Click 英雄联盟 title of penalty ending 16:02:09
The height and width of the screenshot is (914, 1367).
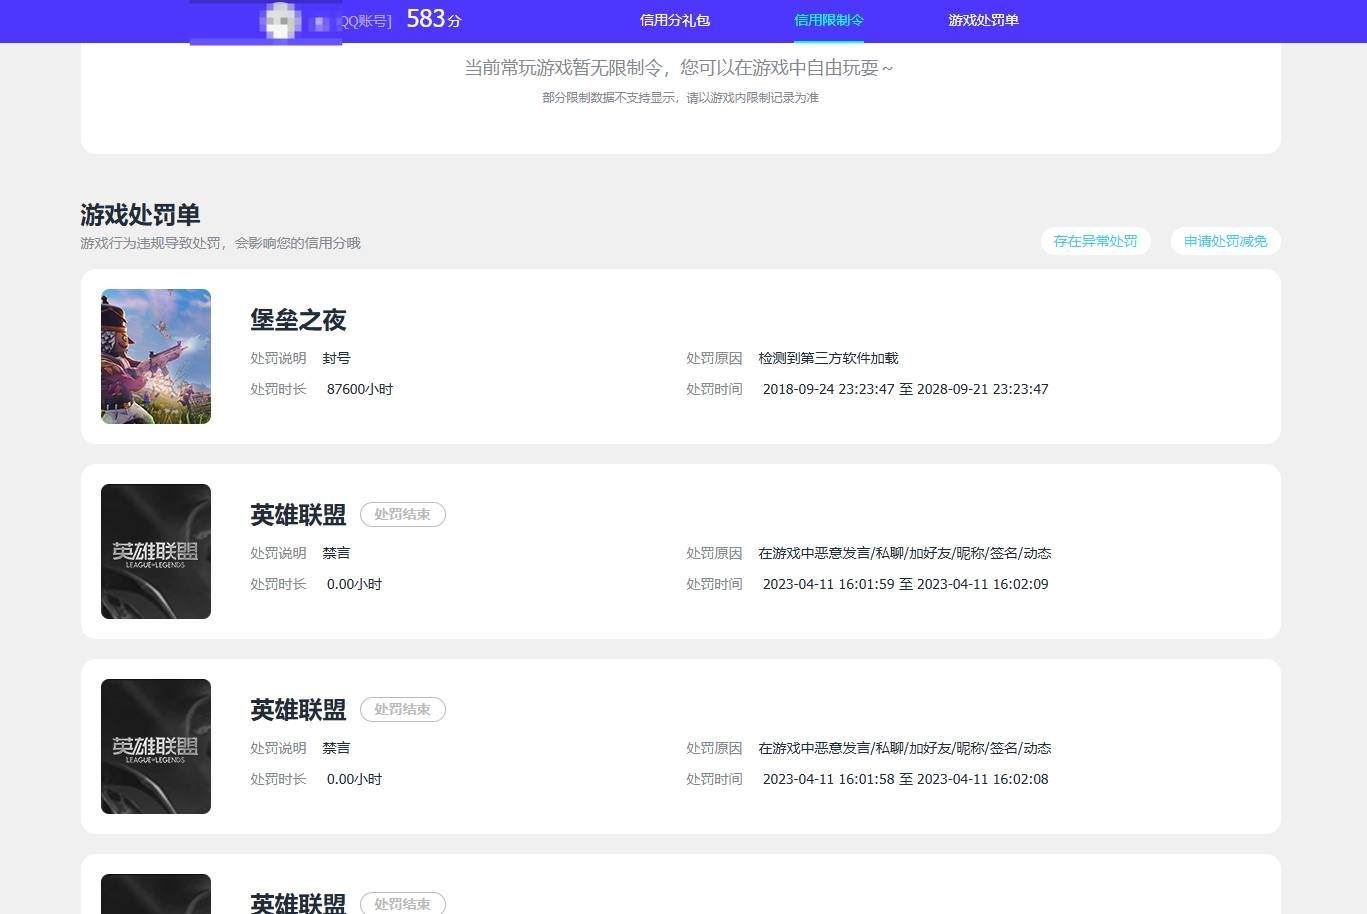pos(298,515)
